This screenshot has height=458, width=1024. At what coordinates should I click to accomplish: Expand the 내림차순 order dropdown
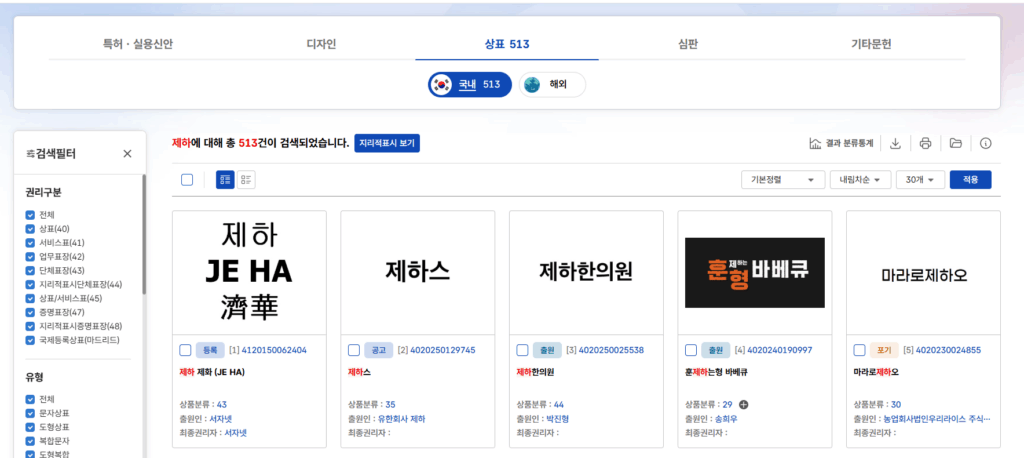pyautogui.click(x=860, y=180)
